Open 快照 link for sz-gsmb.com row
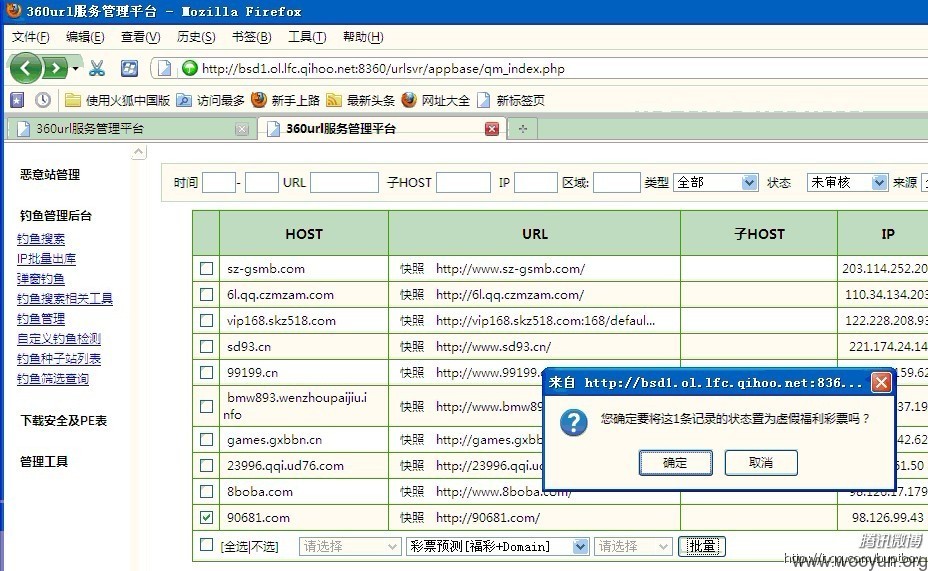 click(412, 269)
